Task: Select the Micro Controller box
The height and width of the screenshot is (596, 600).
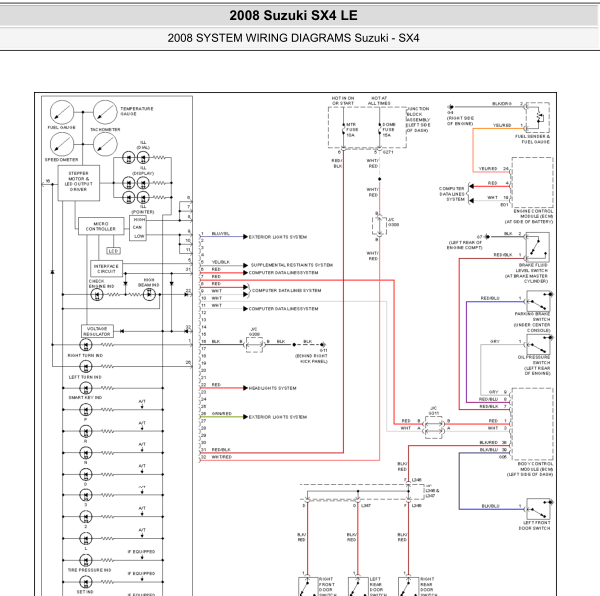Action: 101,226
